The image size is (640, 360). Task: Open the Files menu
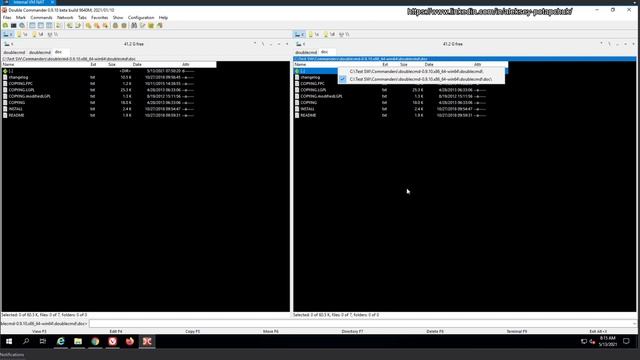(x=7, y=18)
